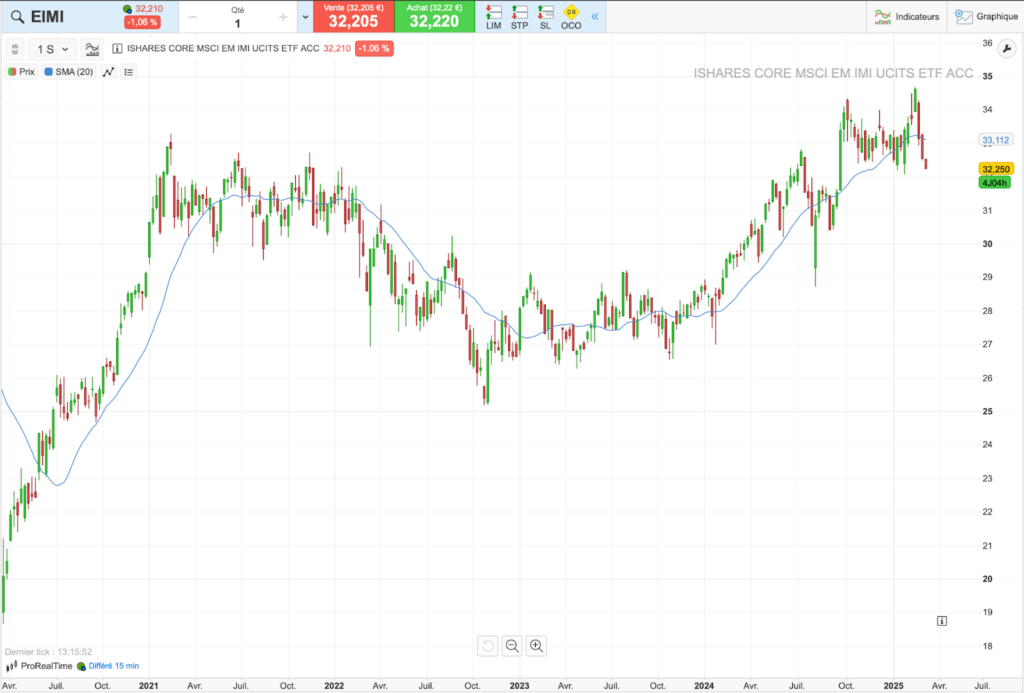
Task: Click the -1.06 % badge beside the instrument name
Action: tap(374, 48)
